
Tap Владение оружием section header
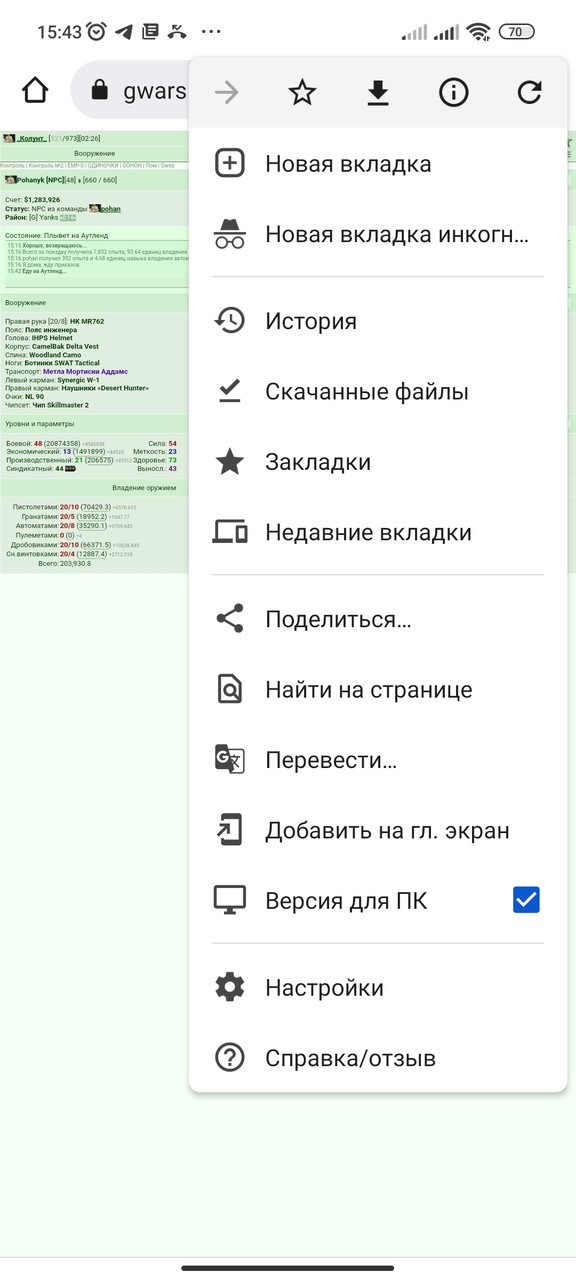[144, 488]
